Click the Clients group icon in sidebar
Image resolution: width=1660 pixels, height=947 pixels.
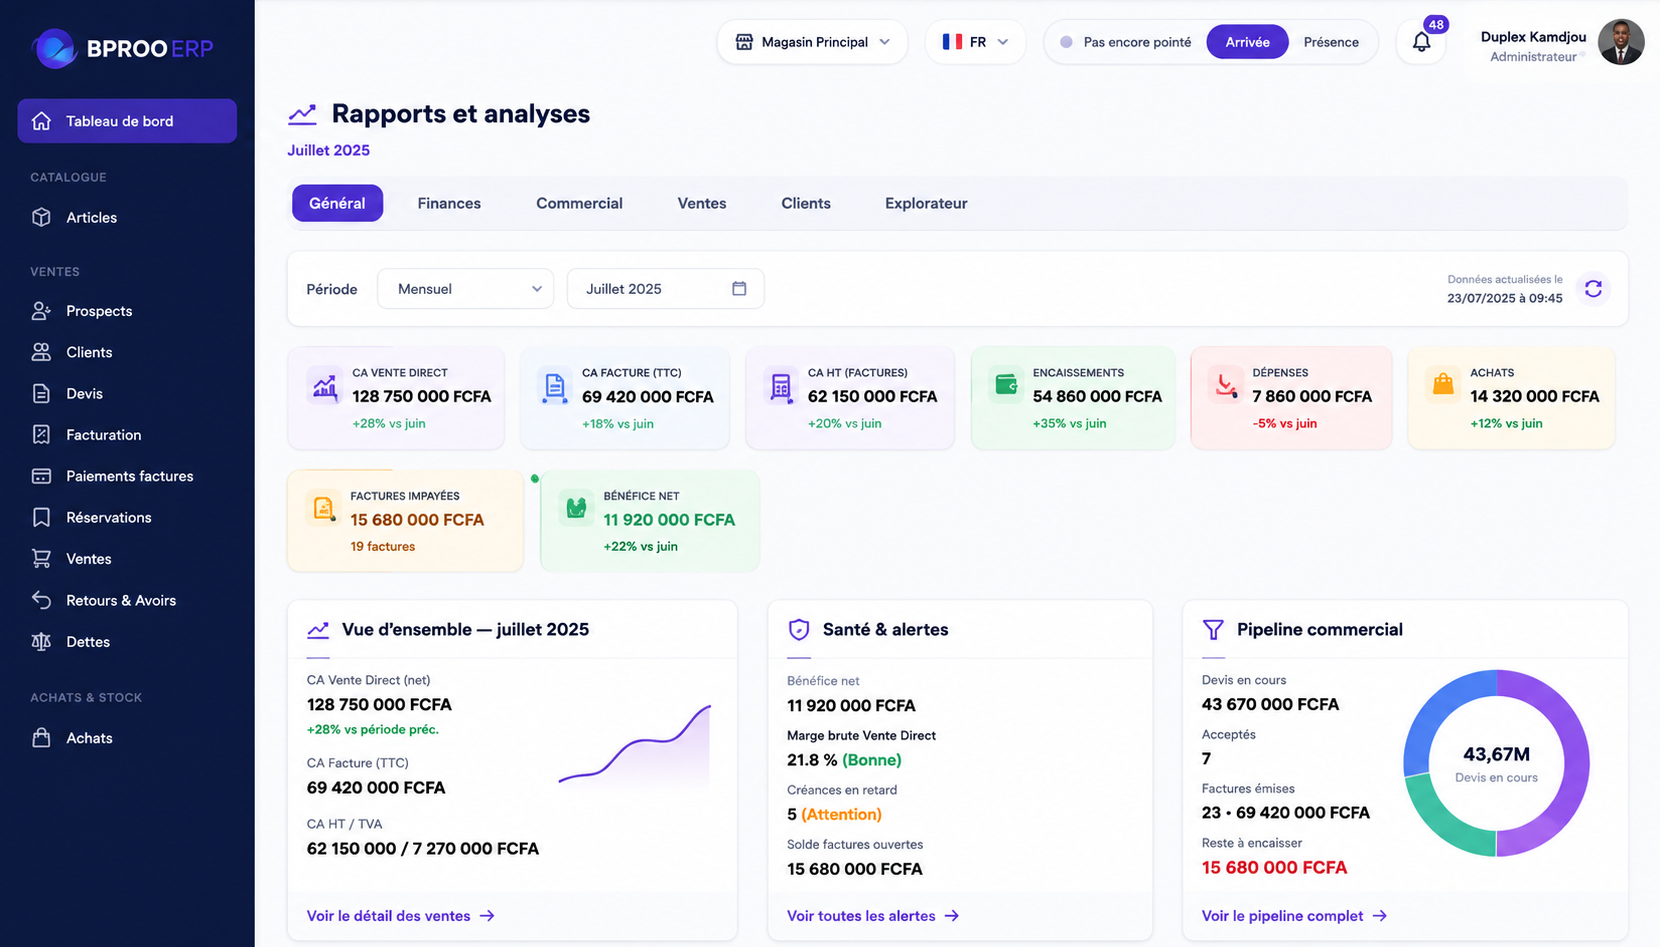[x=41, y=352]
